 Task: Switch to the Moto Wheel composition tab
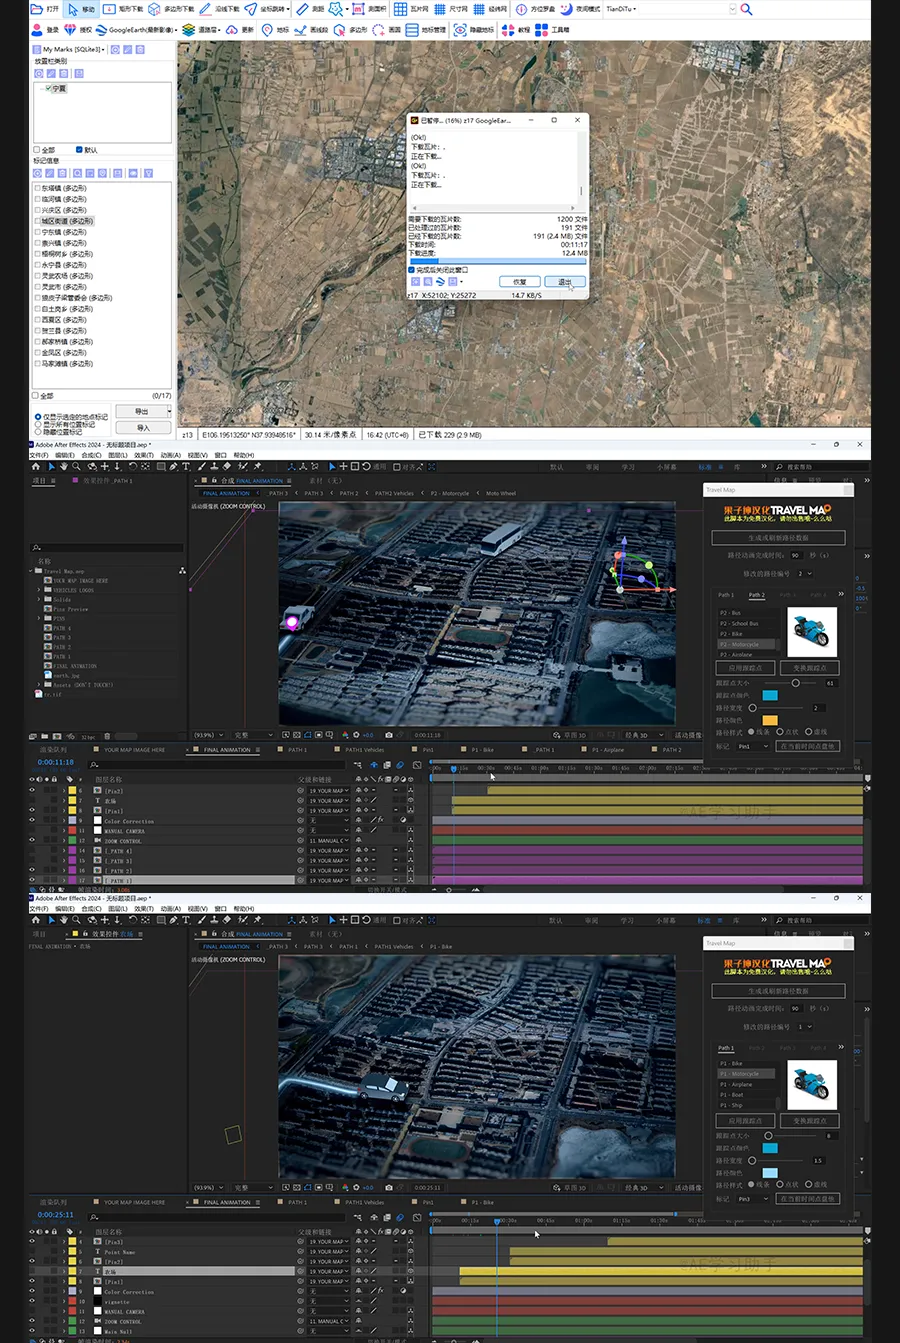(500, 493)
